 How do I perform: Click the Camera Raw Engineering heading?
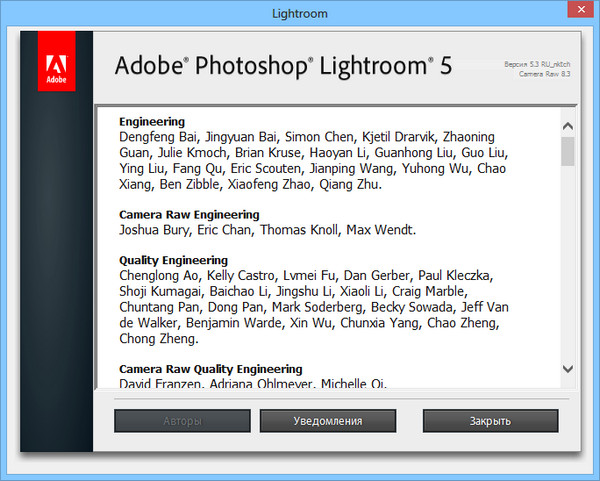click(x=189, y=215)
